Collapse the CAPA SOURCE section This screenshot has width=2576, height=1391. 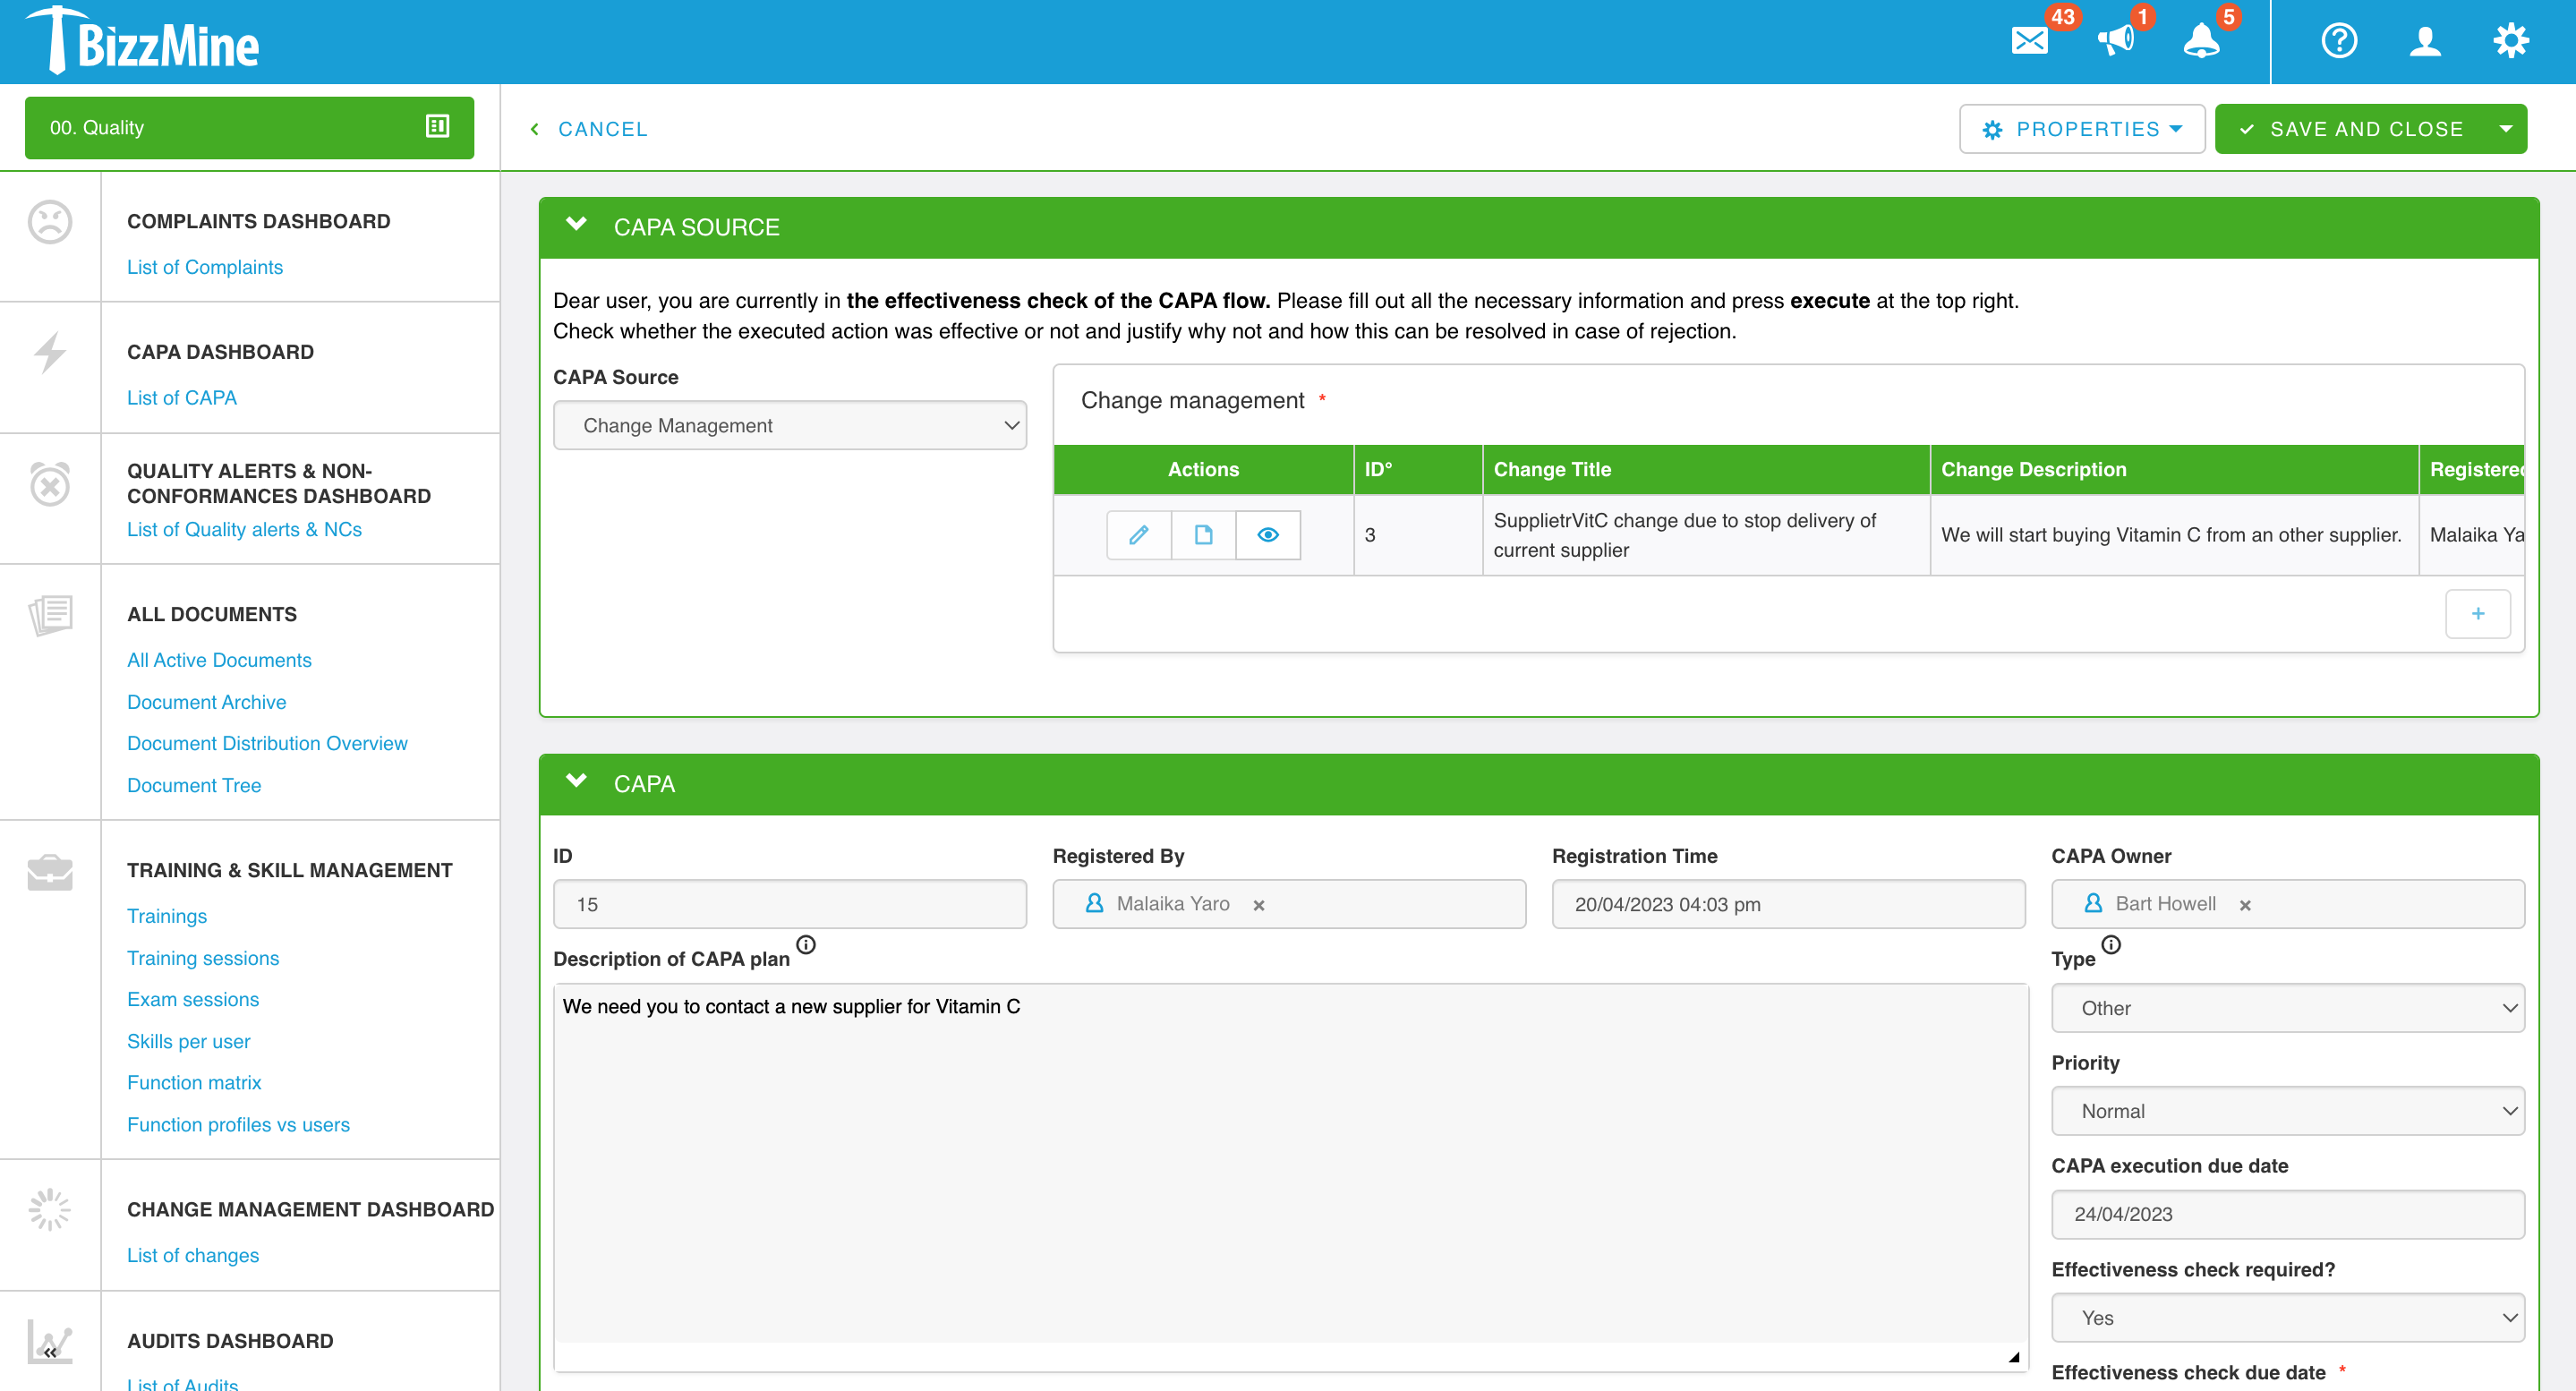(576, 225)
